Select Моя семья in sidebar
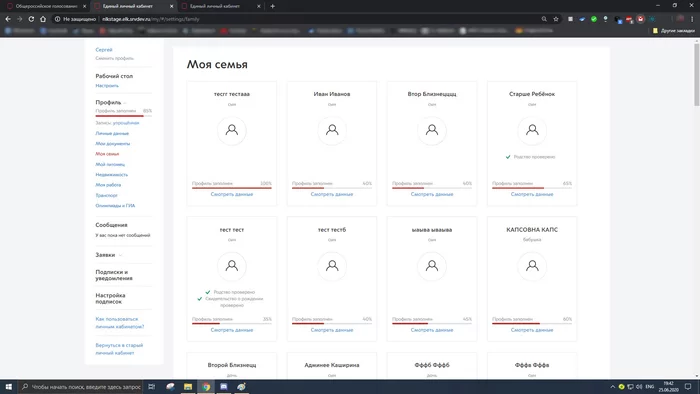Image resolution: width=700 pixels, height=394 pixels. [107, 154]
